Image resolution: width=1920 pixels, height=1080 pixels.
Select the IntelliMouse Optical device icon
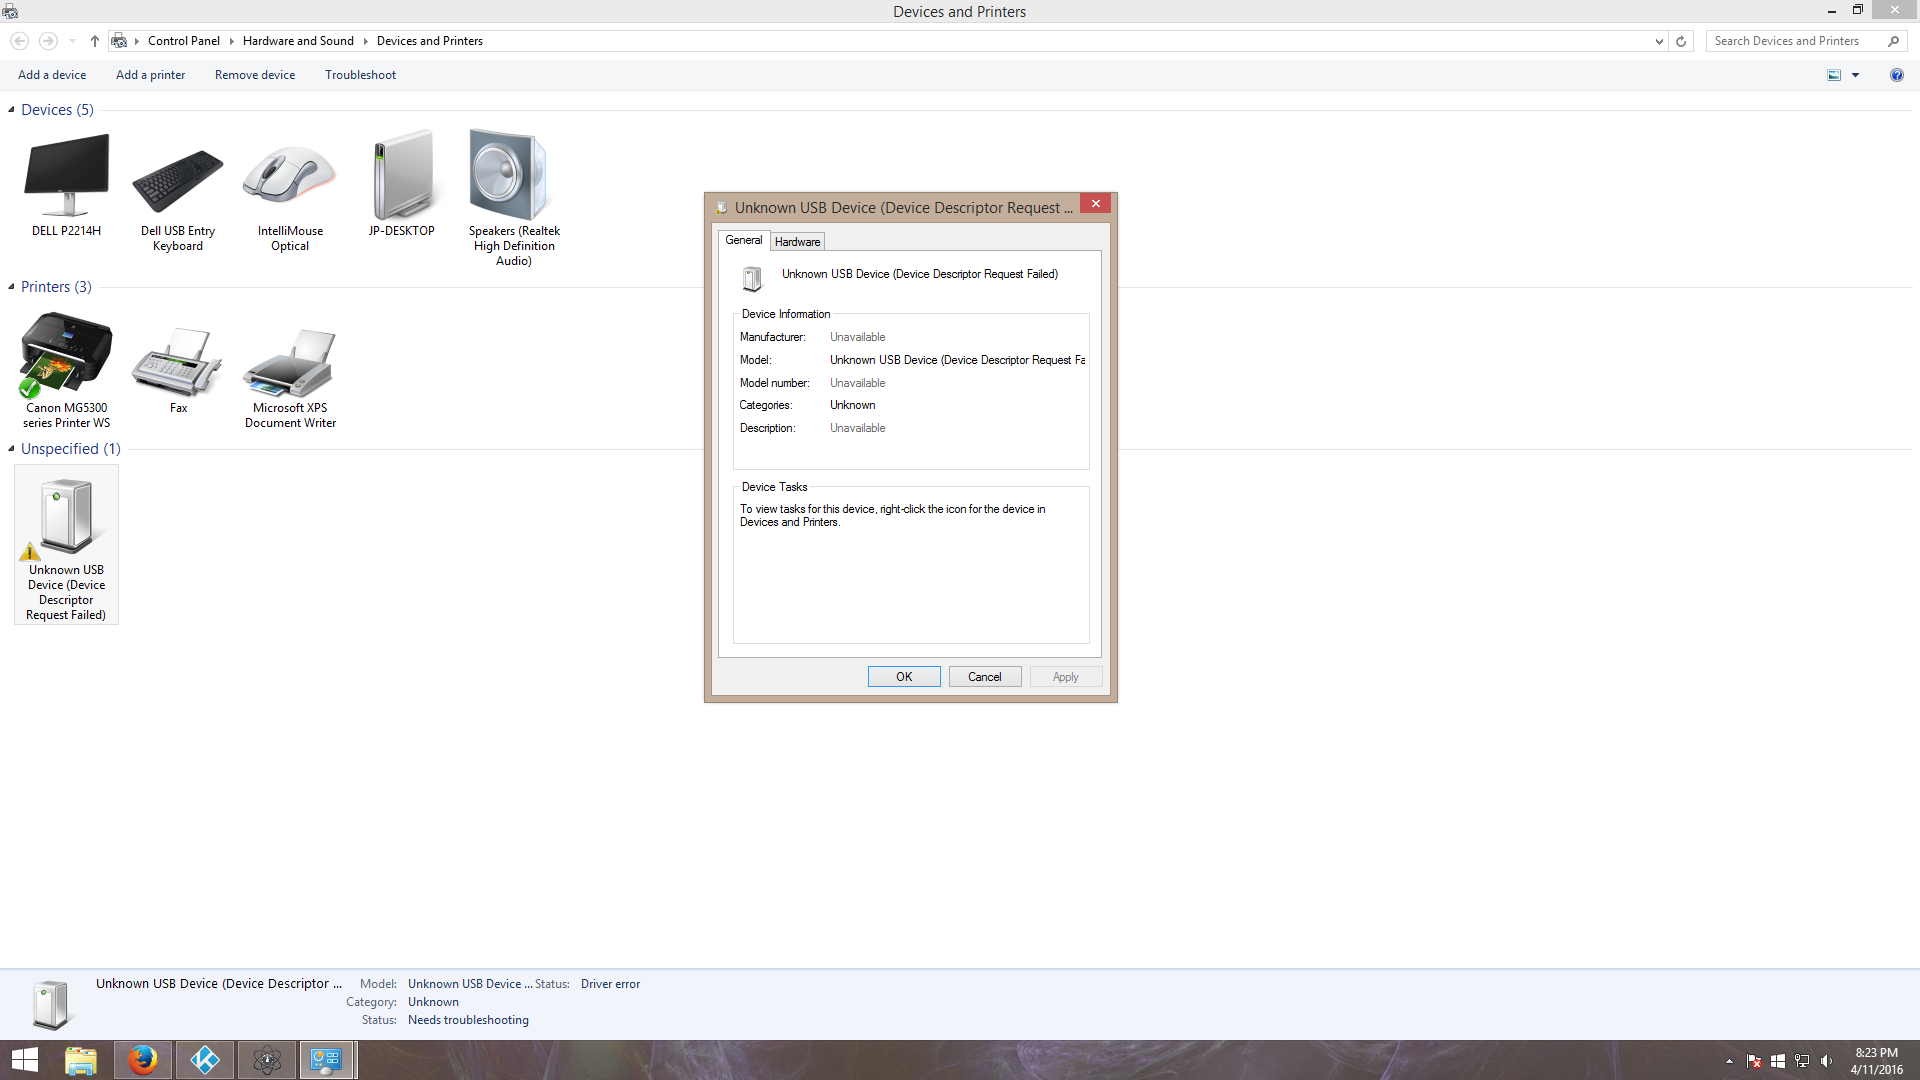(290, 177)
